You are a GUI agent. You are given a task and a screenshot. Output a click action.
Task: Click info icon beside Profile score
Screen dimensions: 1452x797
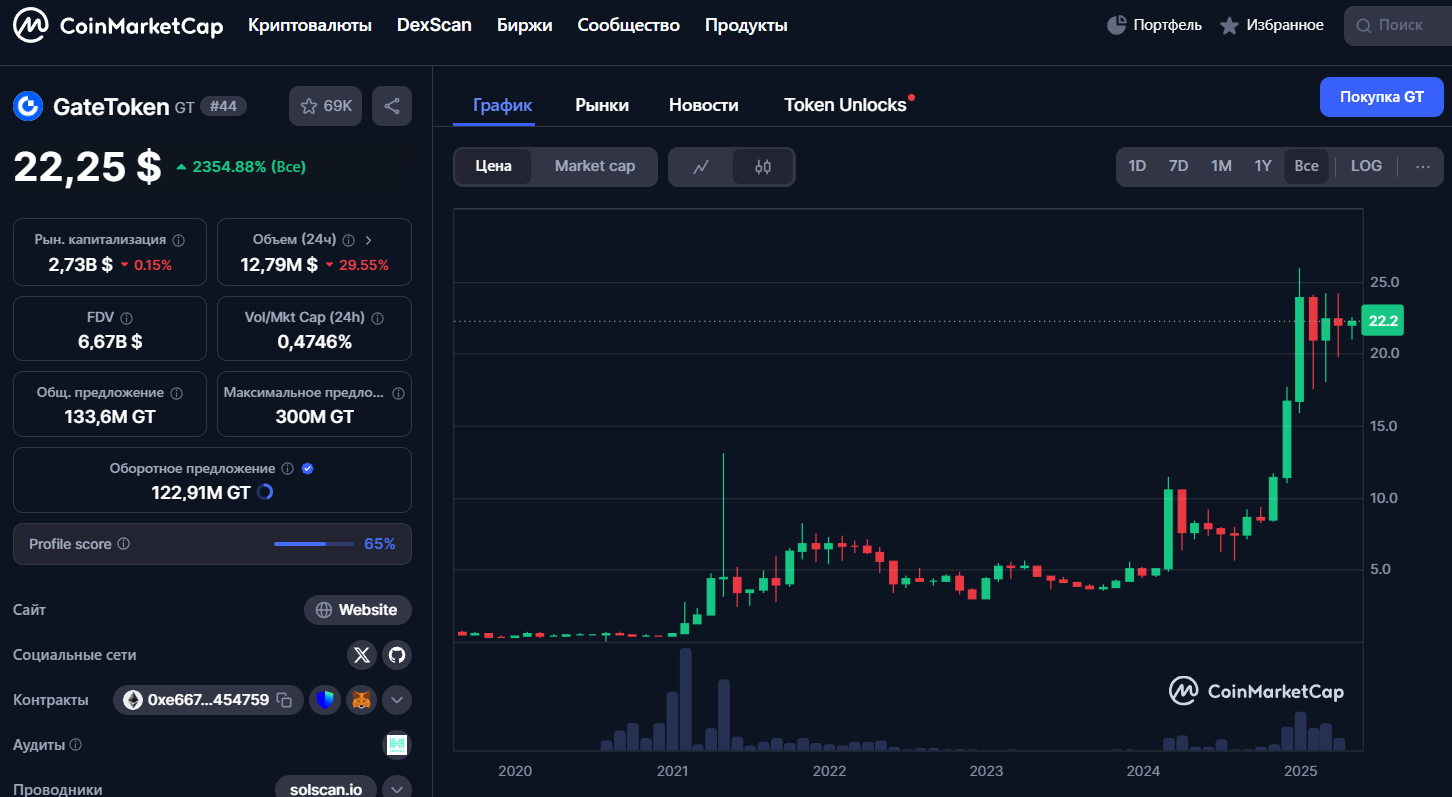point(124,544)
